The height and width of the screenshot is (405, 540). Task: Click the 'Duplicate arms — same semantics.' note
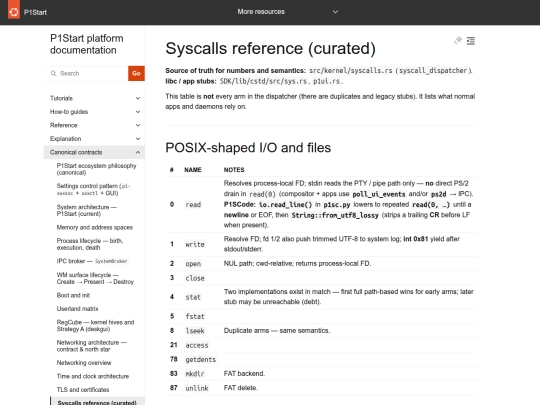[277, 331]
